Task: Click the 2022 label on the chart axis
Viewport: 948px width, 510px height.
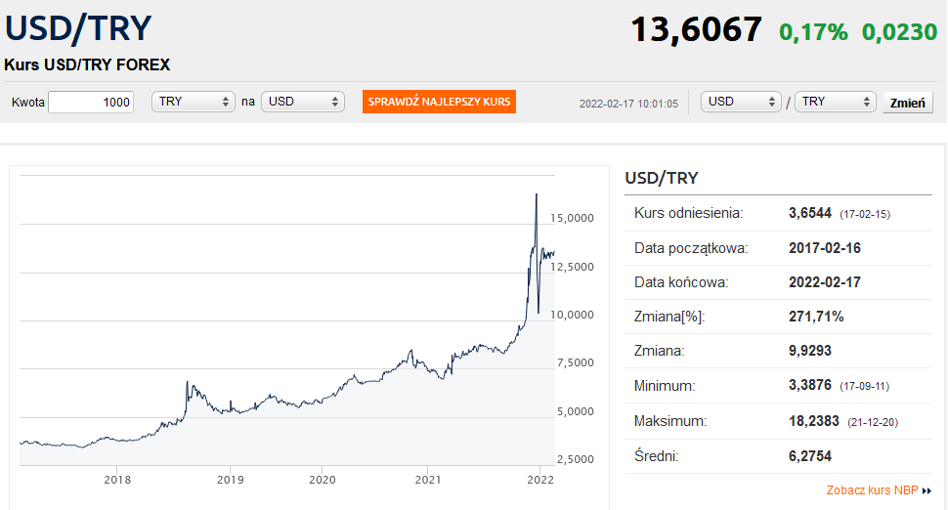Action: tap(539, 480)
